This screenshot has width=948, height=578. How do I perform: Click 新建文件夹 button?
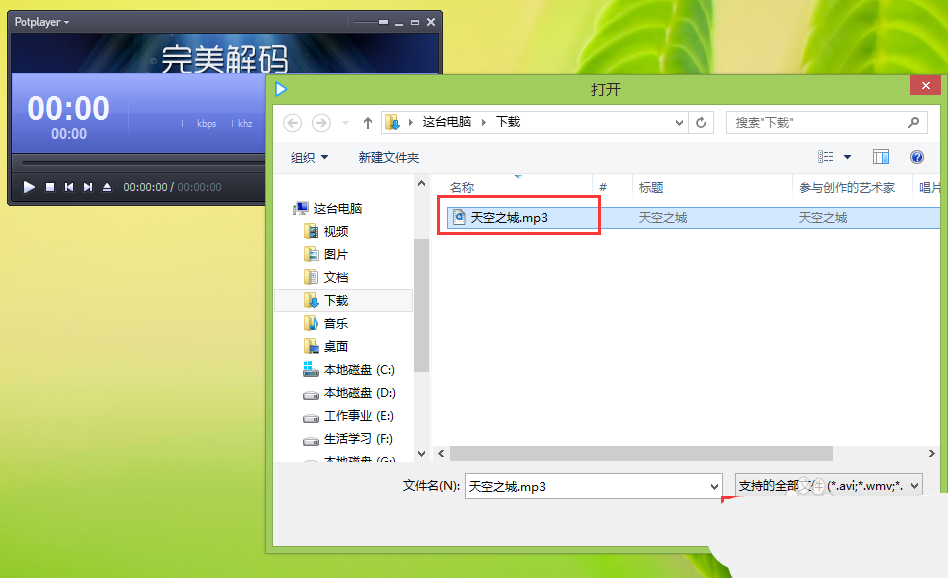point(388,158)
